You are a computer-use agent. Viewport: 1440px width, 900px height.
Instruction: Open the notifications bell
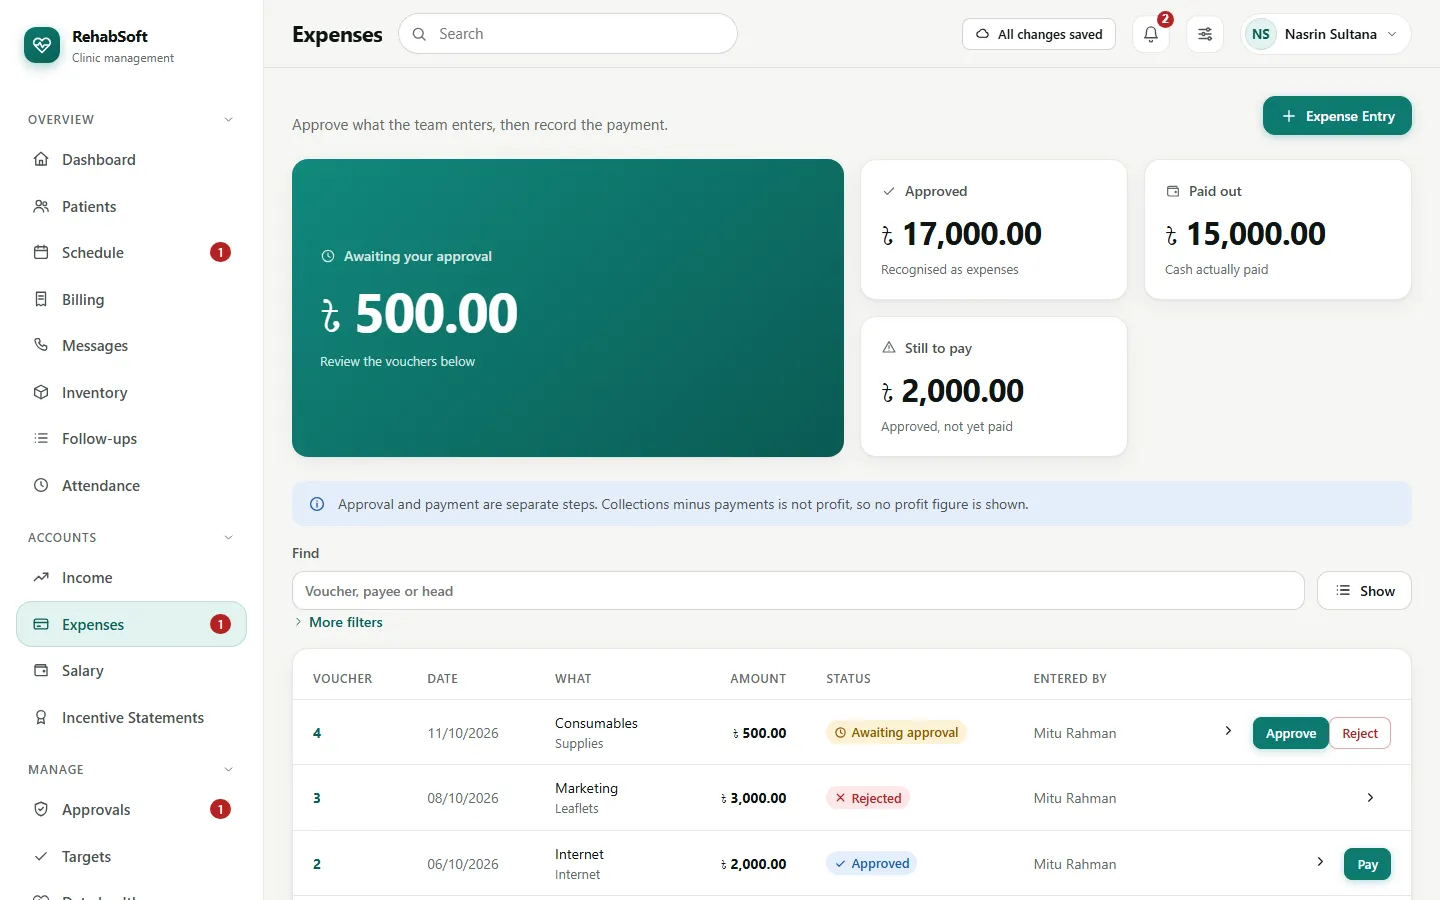pyautogui.click(x=1151, y=34)
